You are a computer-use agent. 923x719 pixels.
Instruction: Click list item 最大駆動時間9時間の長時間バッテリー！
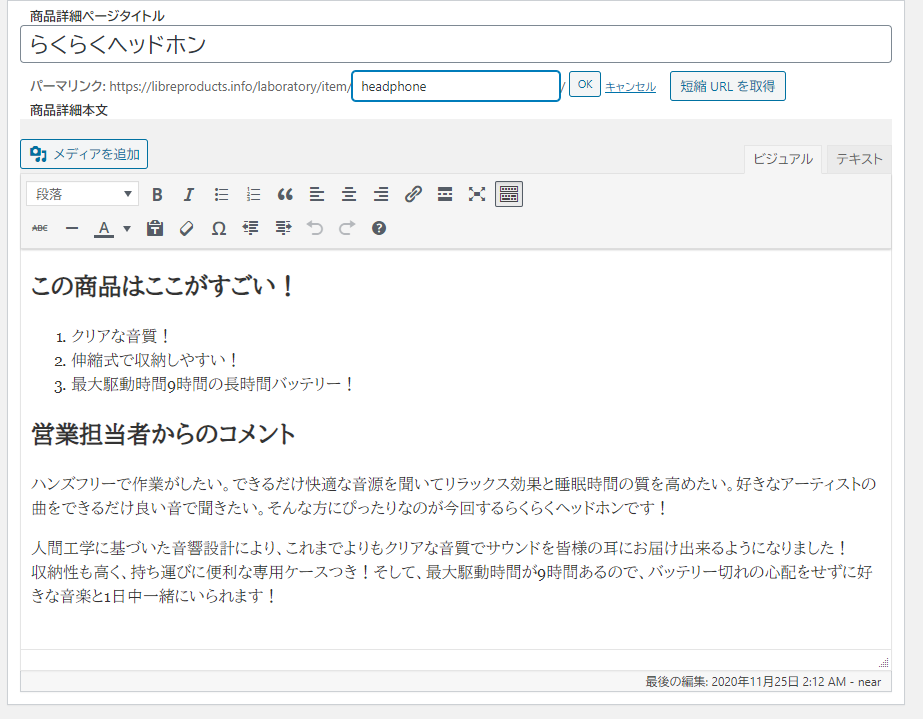pos(214,385)
